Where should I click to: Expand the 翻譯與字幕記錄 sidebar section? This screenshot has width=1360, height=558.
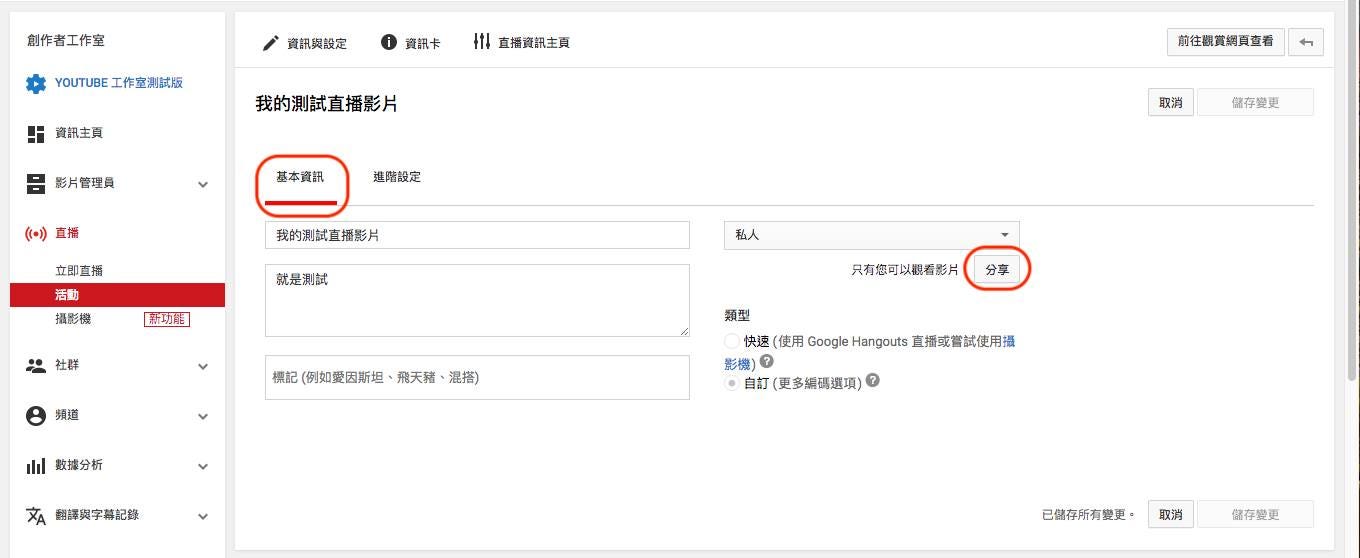(x=203, y=516)
